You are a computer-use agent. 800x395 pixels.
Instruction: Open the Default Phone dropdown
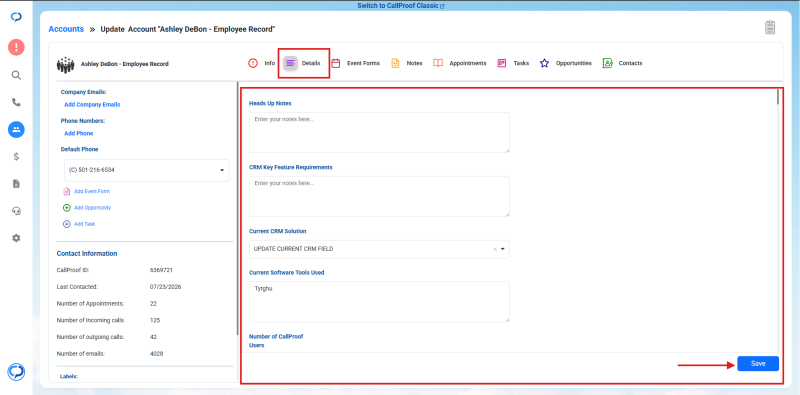pyautogui.click(x=147, y=170)
